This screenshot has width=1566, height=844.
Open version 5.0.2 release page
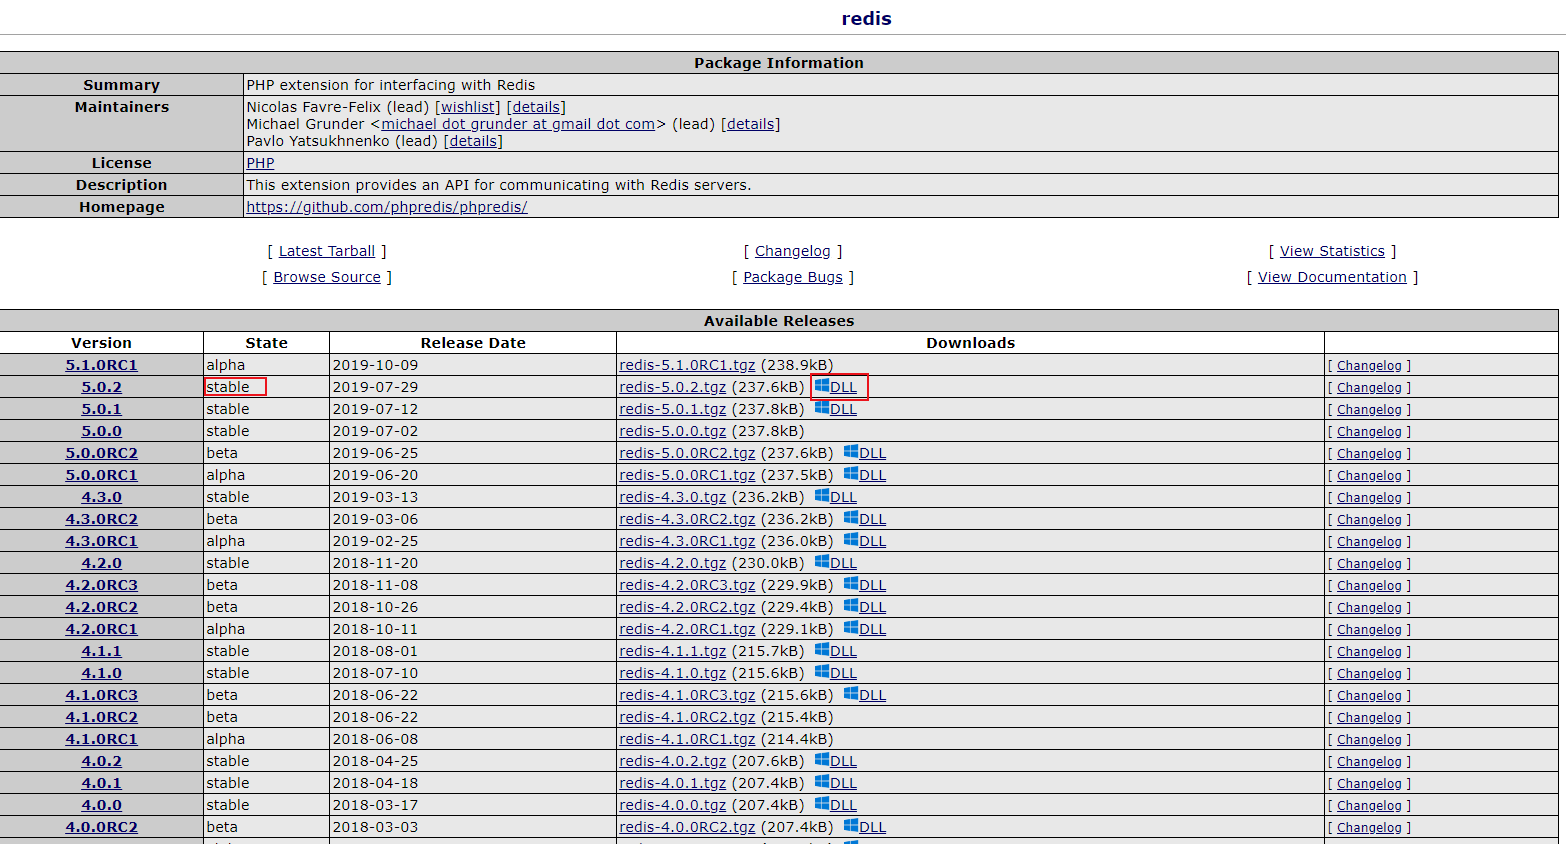pyautogui.click(x=102, y=387)
